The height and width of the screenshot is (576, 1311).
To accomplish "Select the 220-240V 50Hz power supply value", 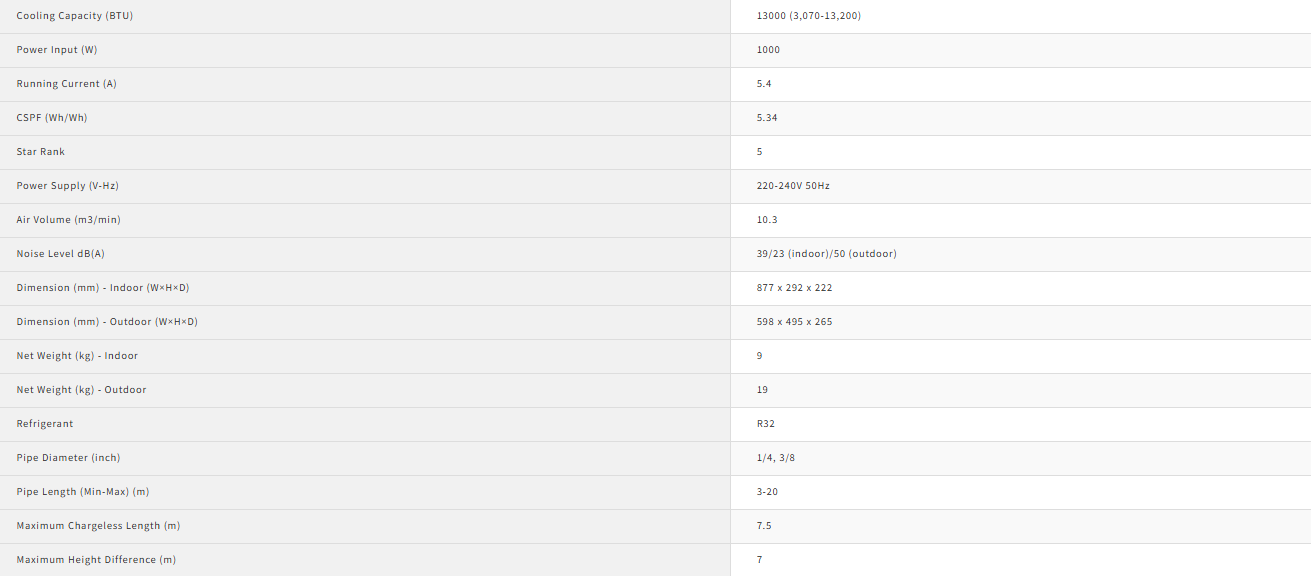I will coord(794,186).
